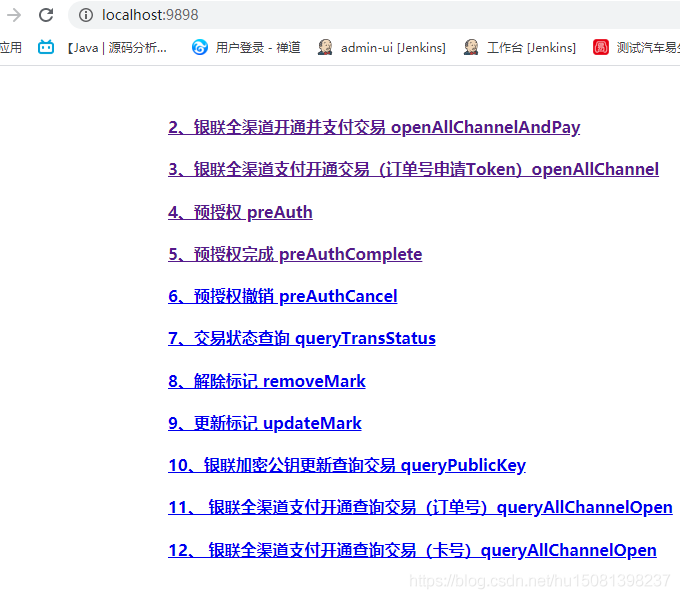680x599 pixels.
Task: Open link 3 openAllChannel Token申请
Action: coord(413,169)
